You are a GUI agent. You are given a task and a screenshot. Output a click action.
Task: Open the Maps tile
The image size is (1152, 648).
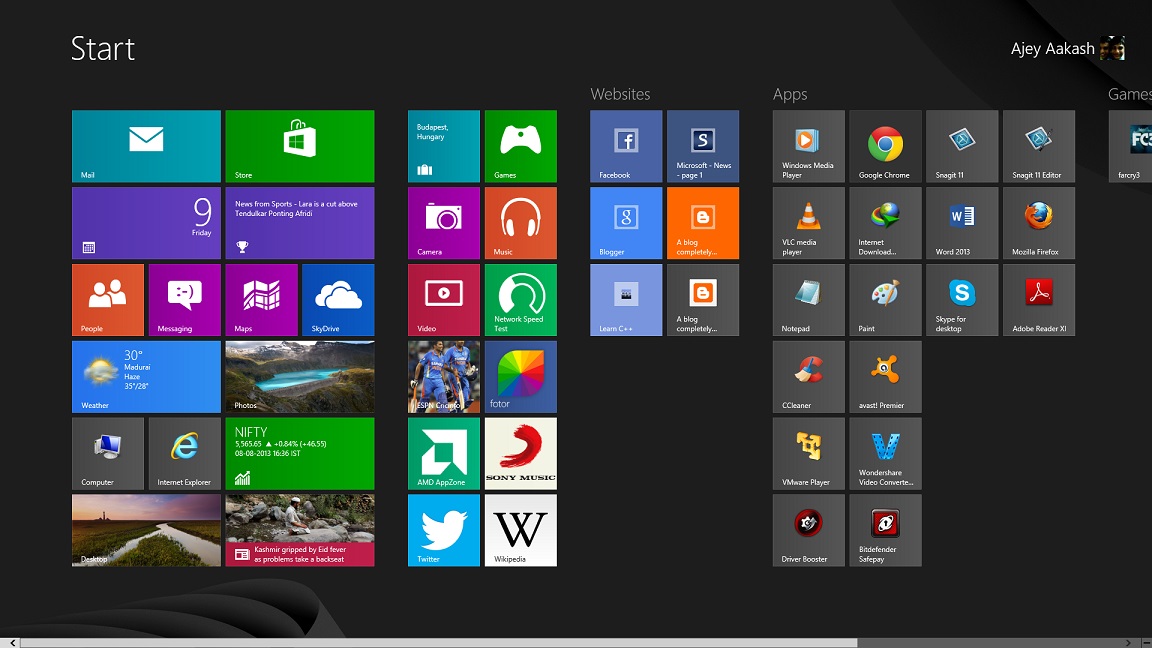coord(262,300)
